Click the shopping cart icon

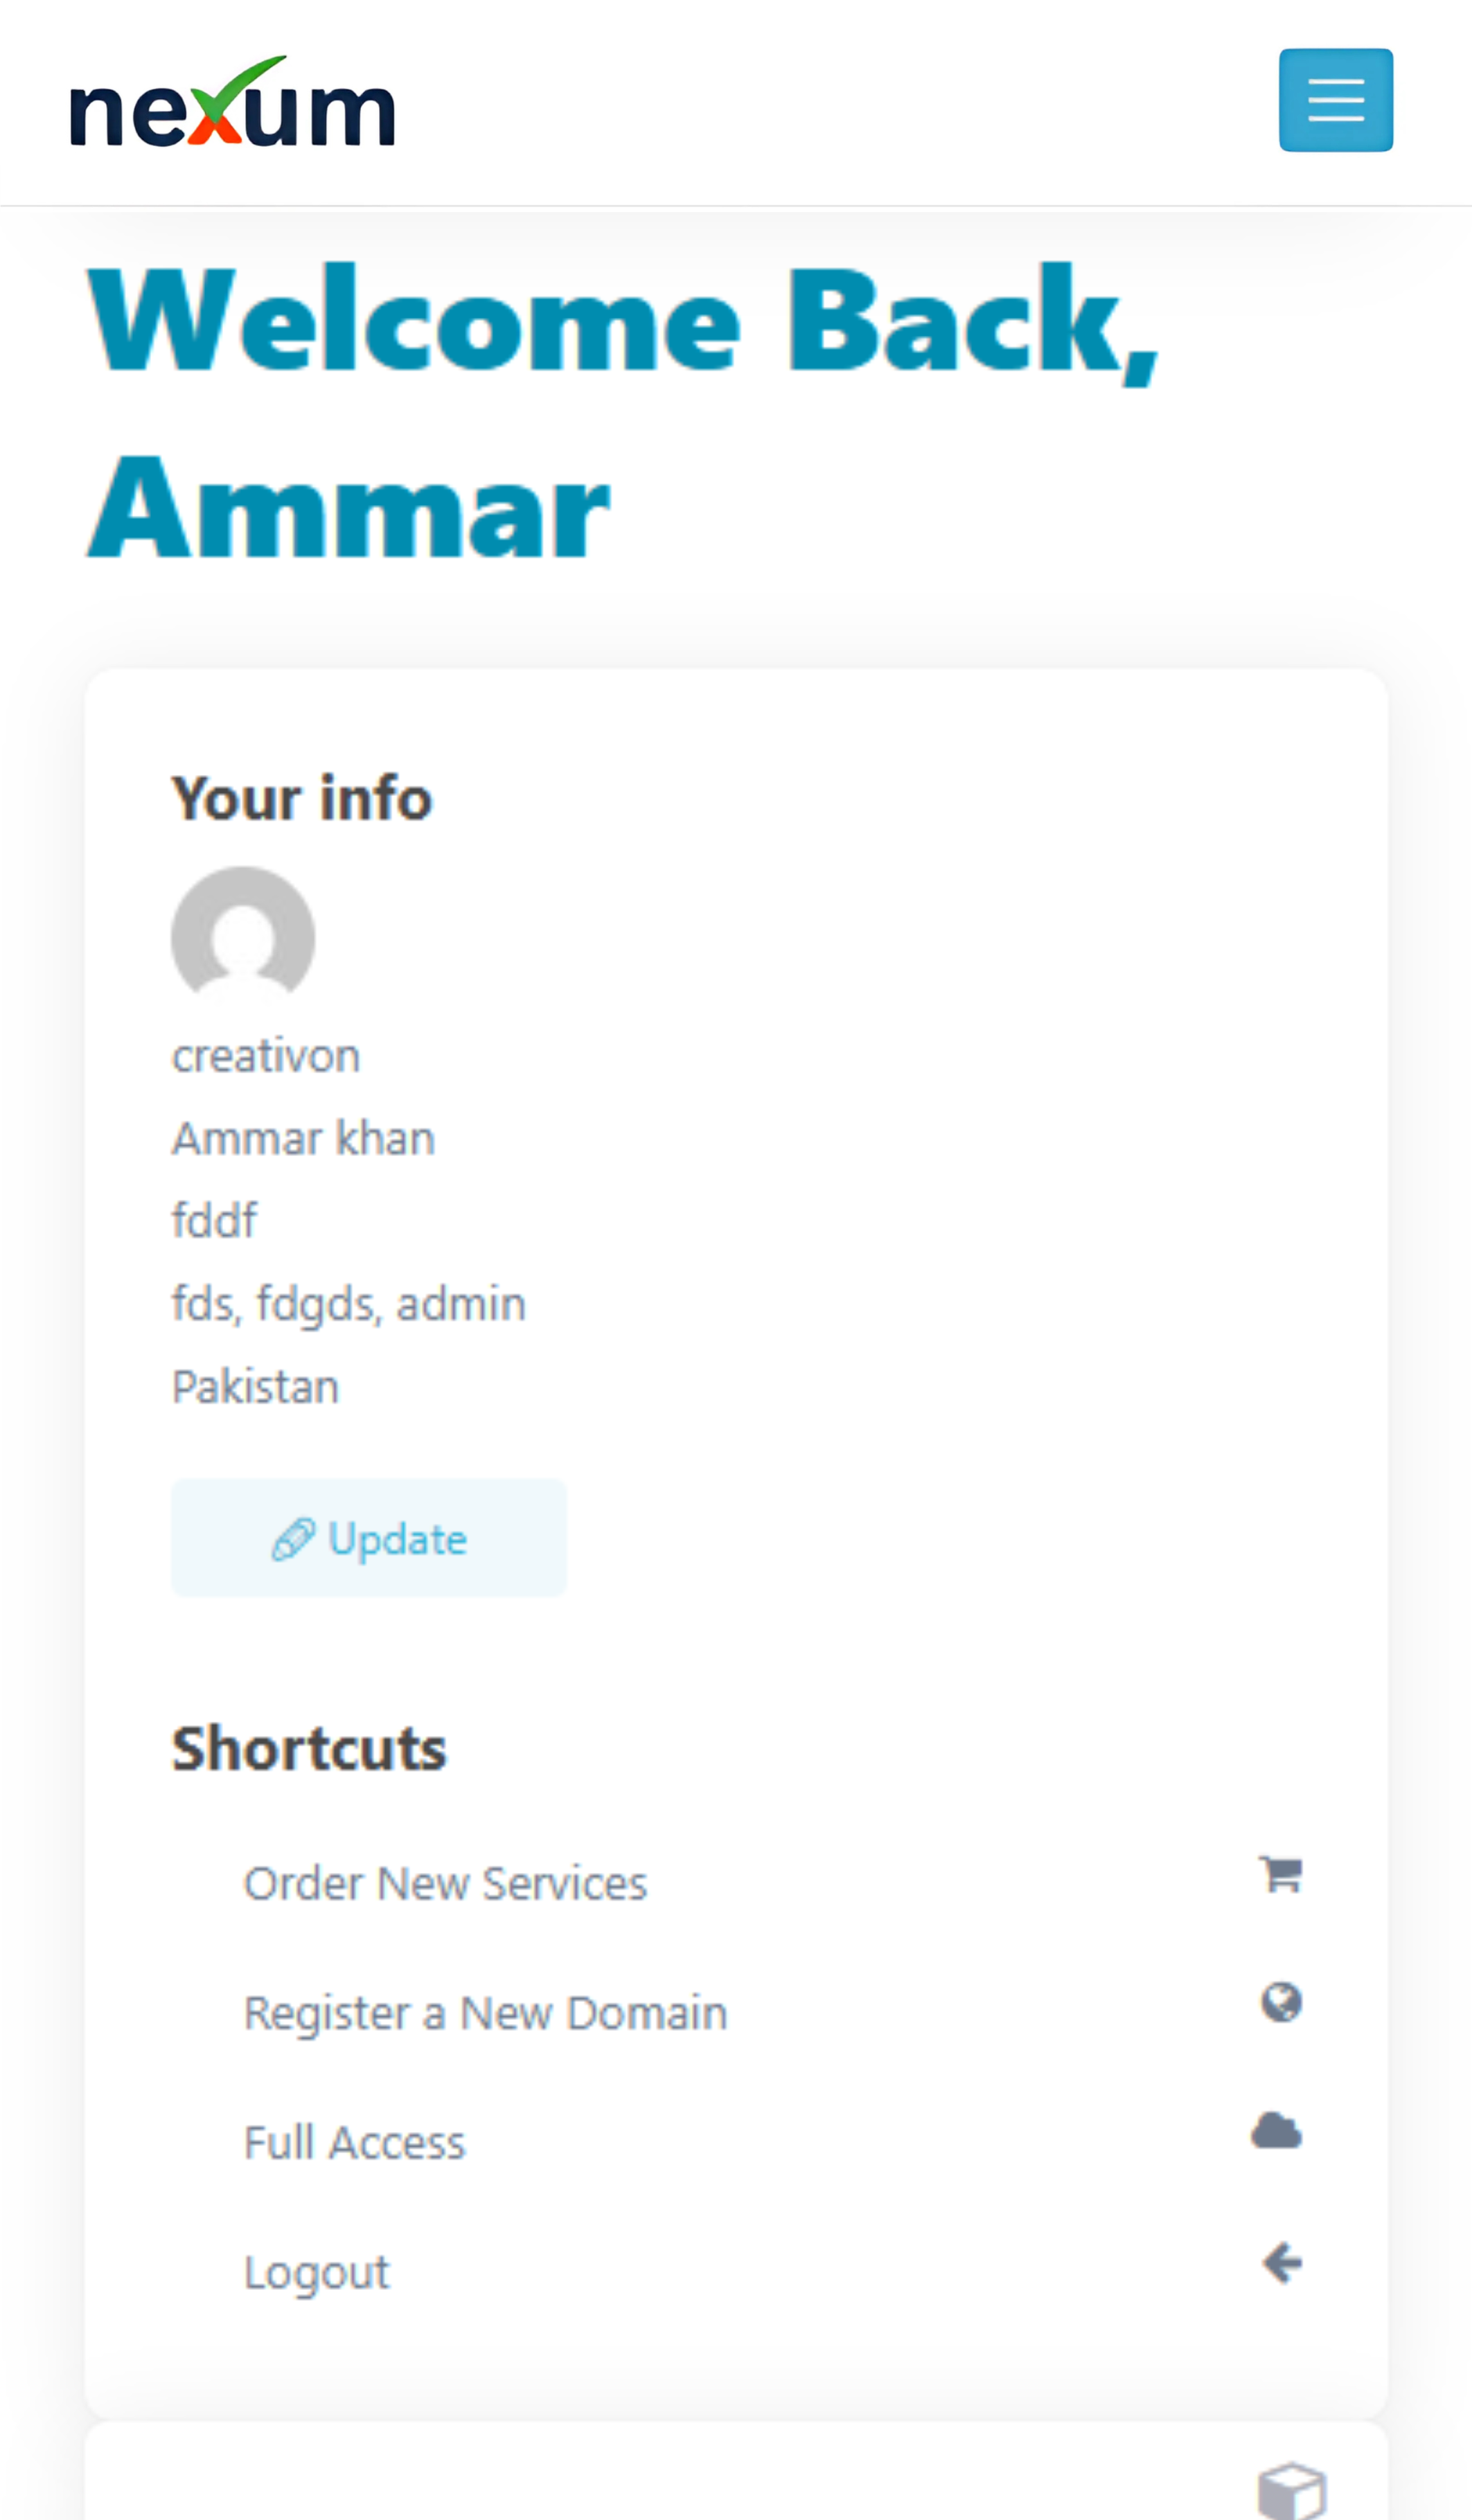tap(1280, 1874)
